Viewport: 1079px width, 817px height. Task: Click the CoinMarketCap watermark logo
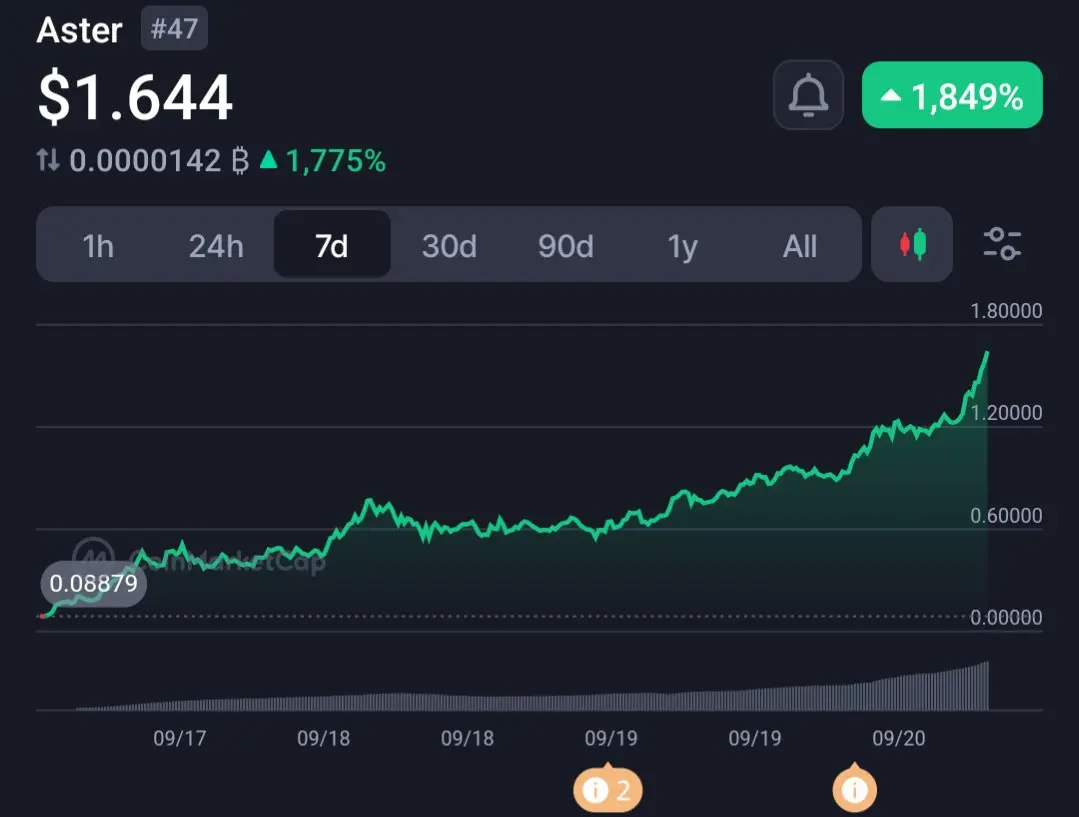[94, 556]
